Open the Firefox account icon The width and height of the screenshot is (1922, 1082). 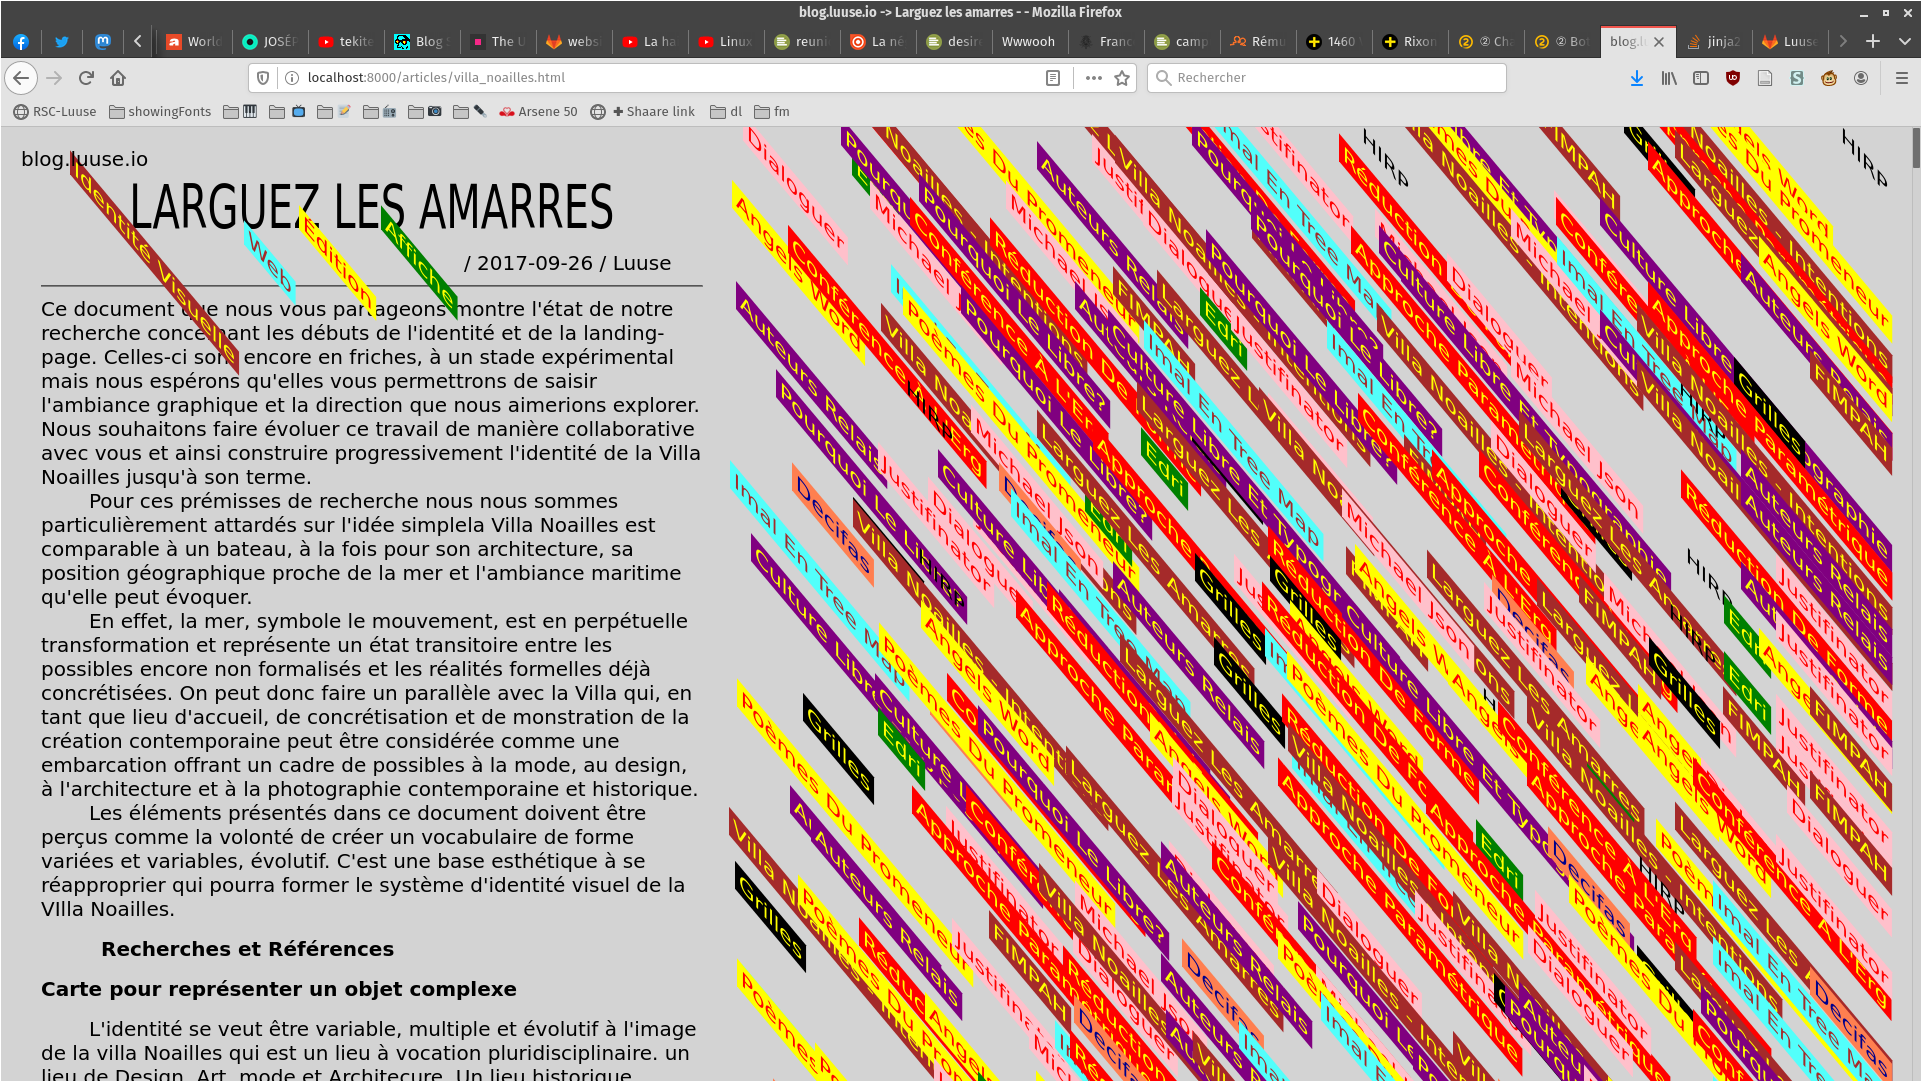click(x=1861, y=78)
